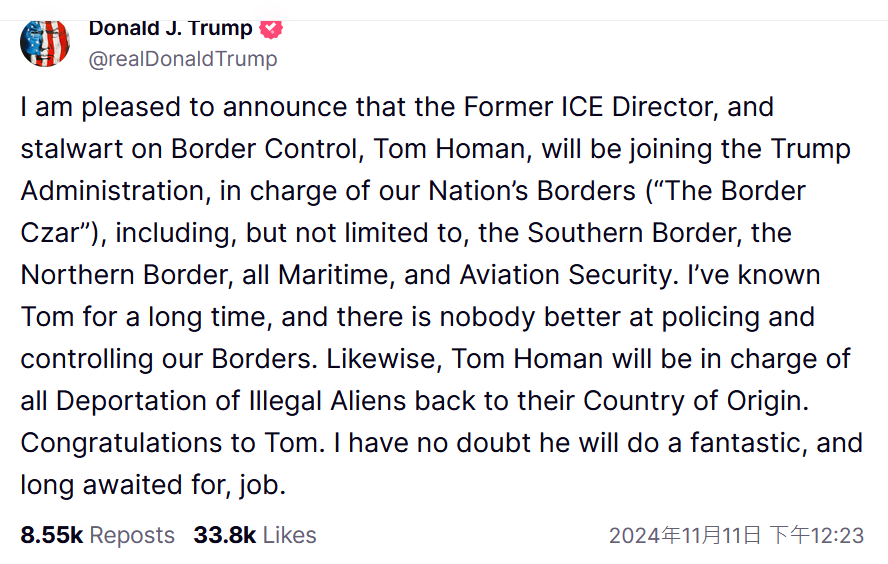888x564 pixels.
Task: Click the words "Northern Border" in post
Action: 125,275
